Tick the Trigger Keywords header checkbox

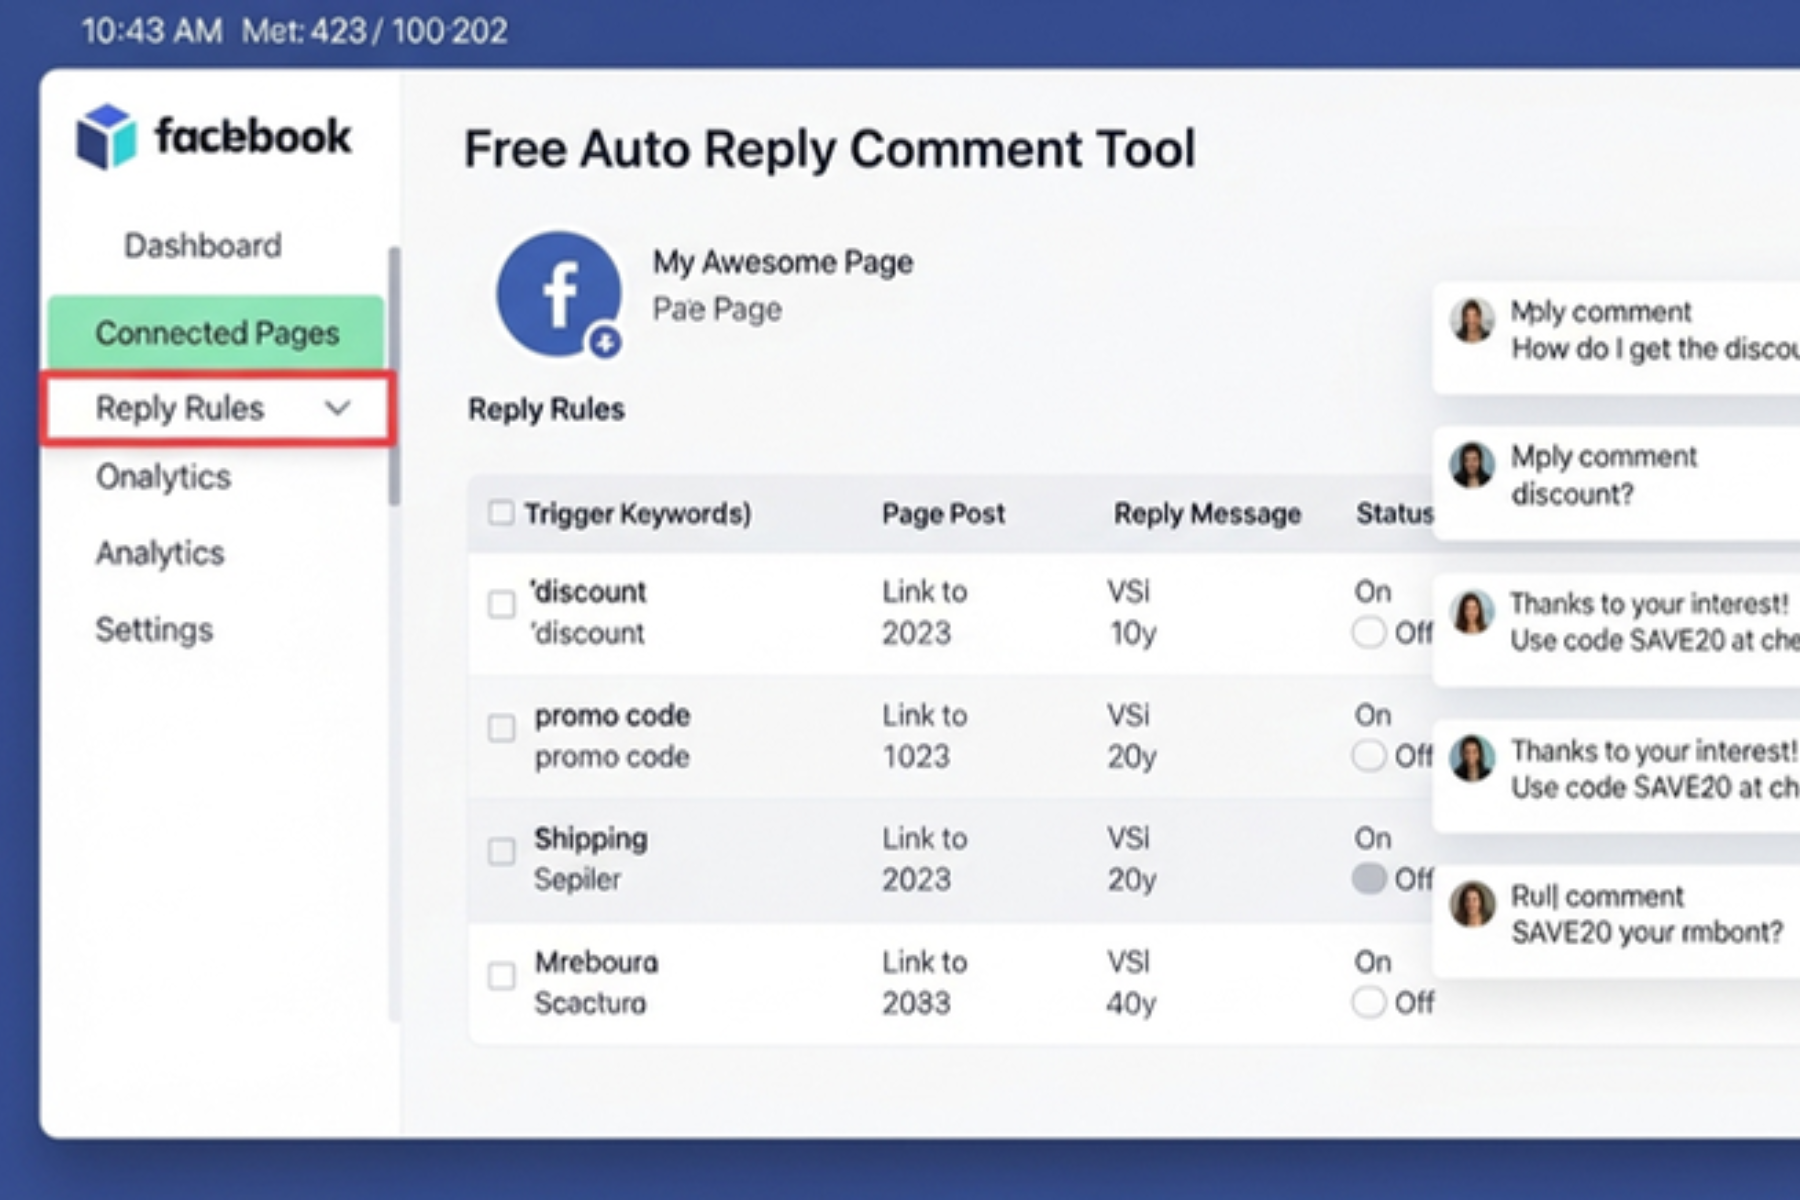[501, 512]
